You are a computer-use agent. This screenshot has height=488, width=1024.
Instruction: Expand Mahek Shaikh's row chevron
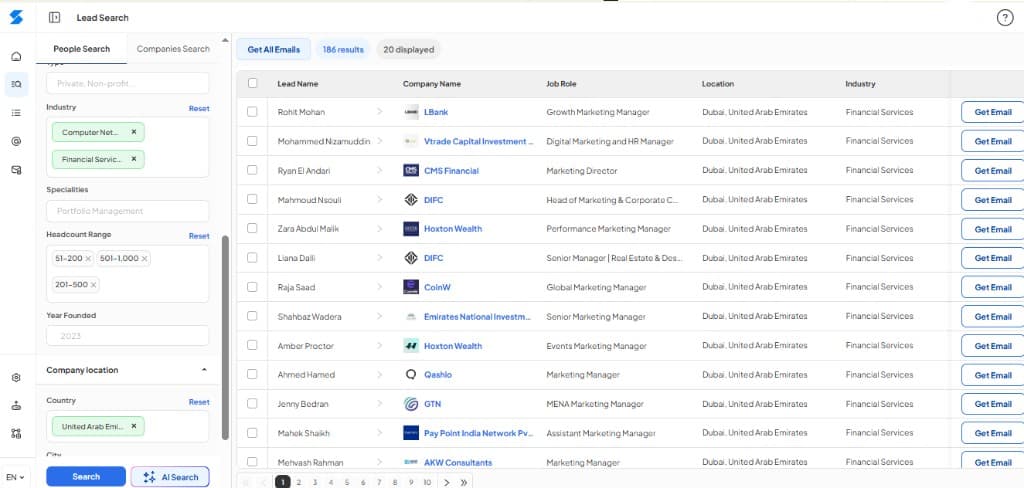(x=379, y=433)
